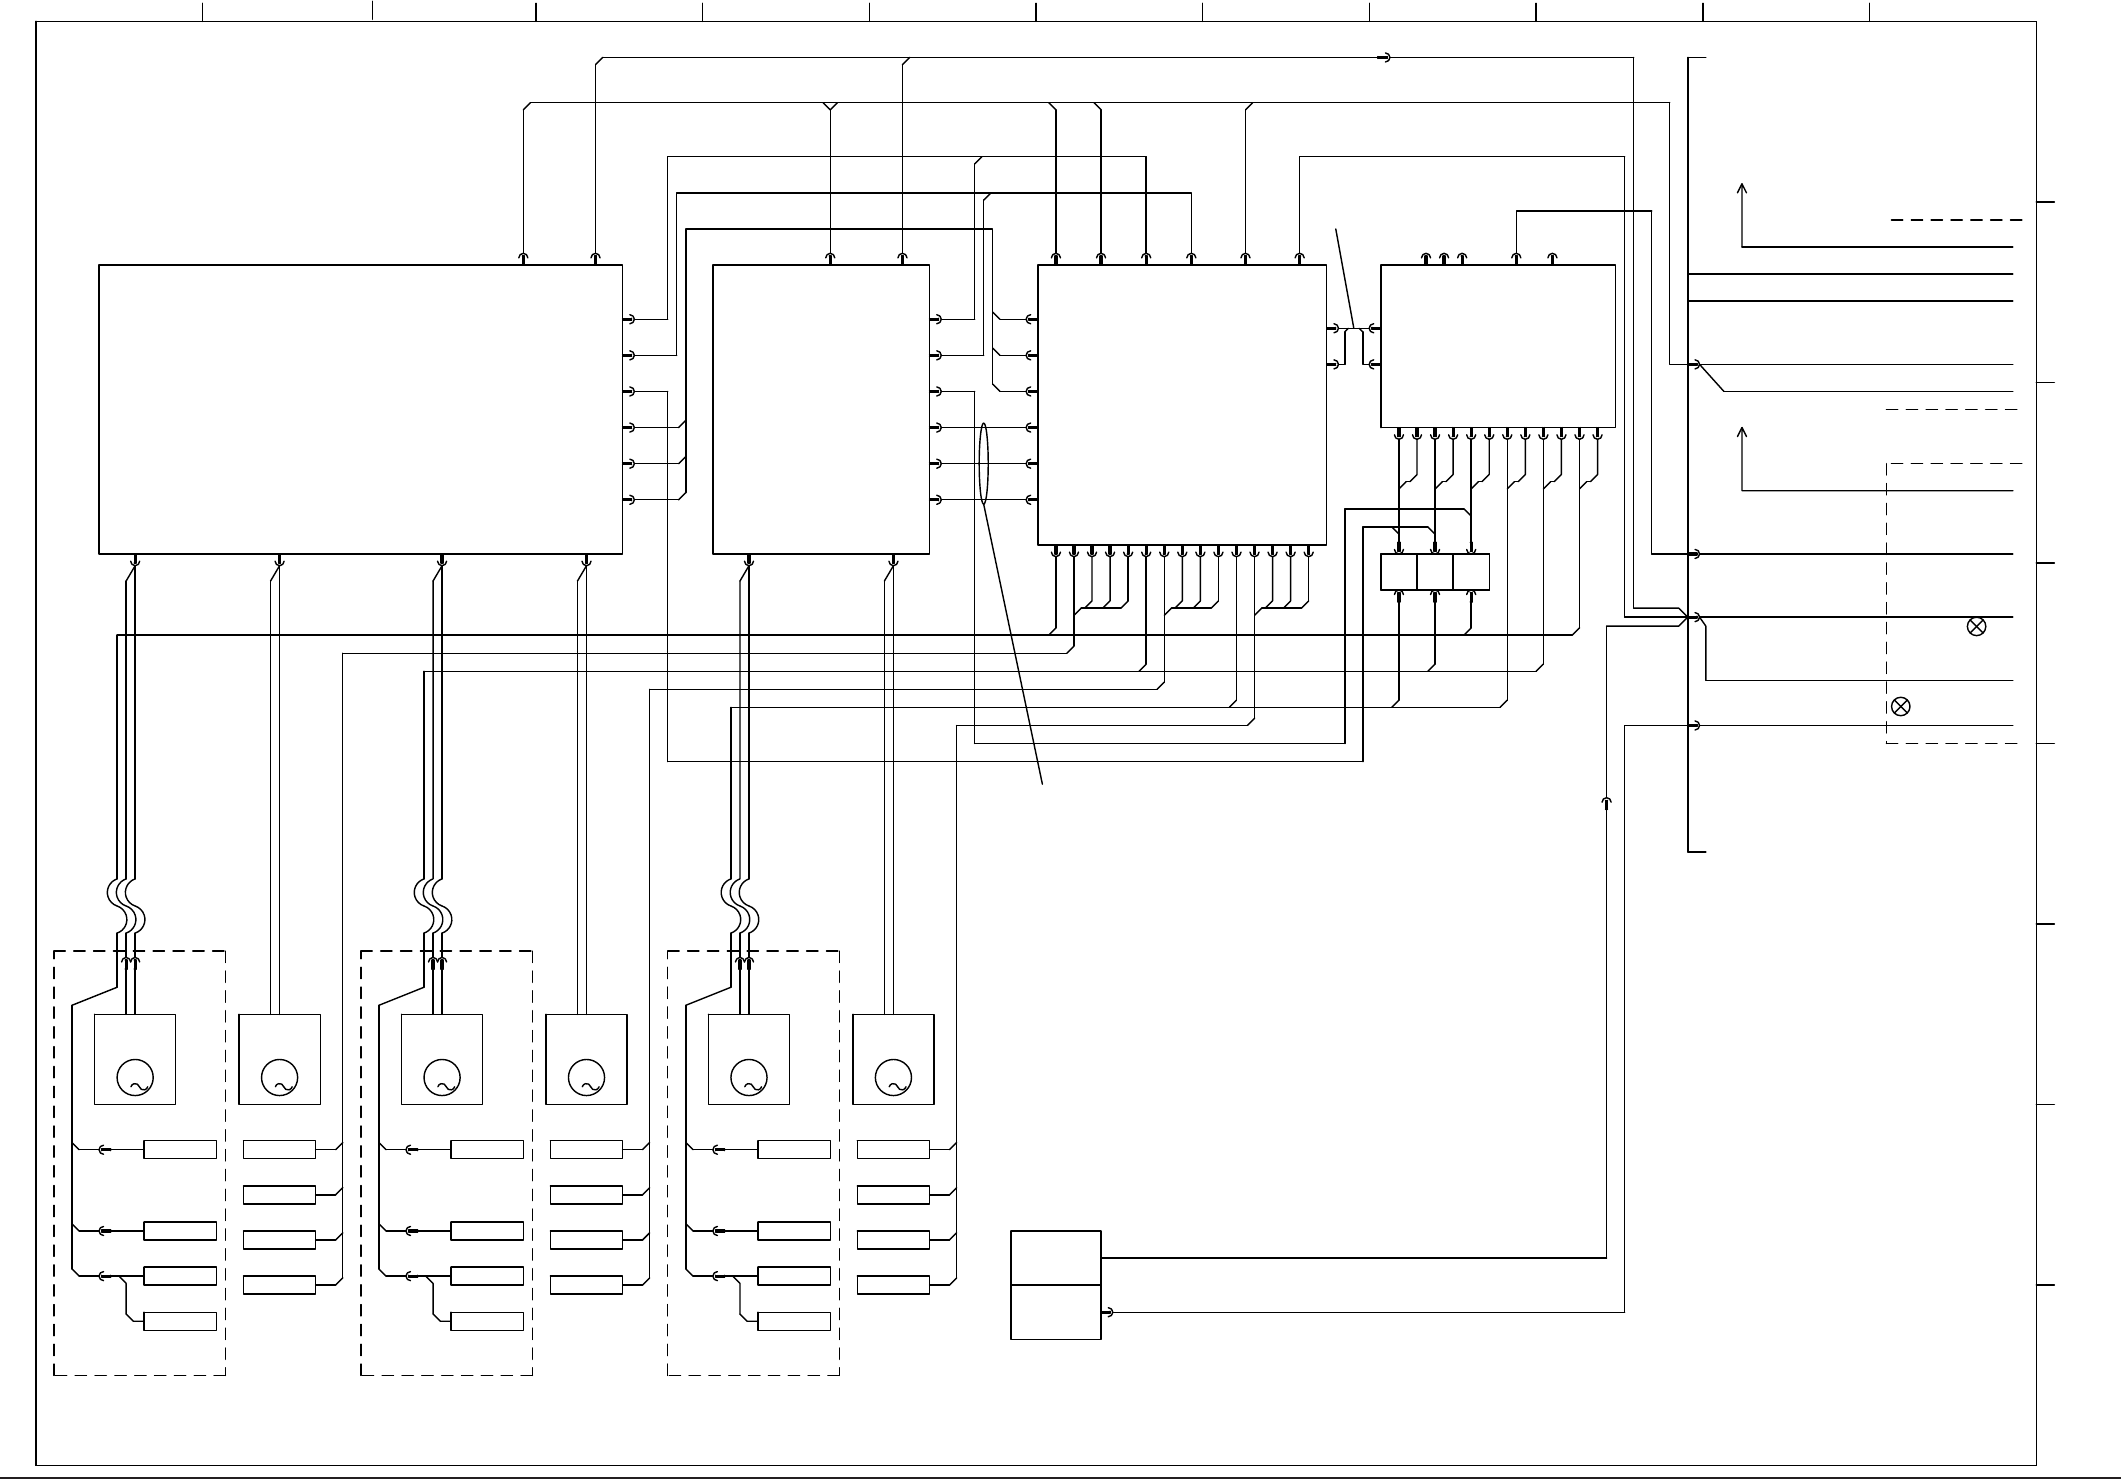Click the second AC source circle from left
The height and width of the screenshot is (1479, 2121).
(x=279, y=1079)
